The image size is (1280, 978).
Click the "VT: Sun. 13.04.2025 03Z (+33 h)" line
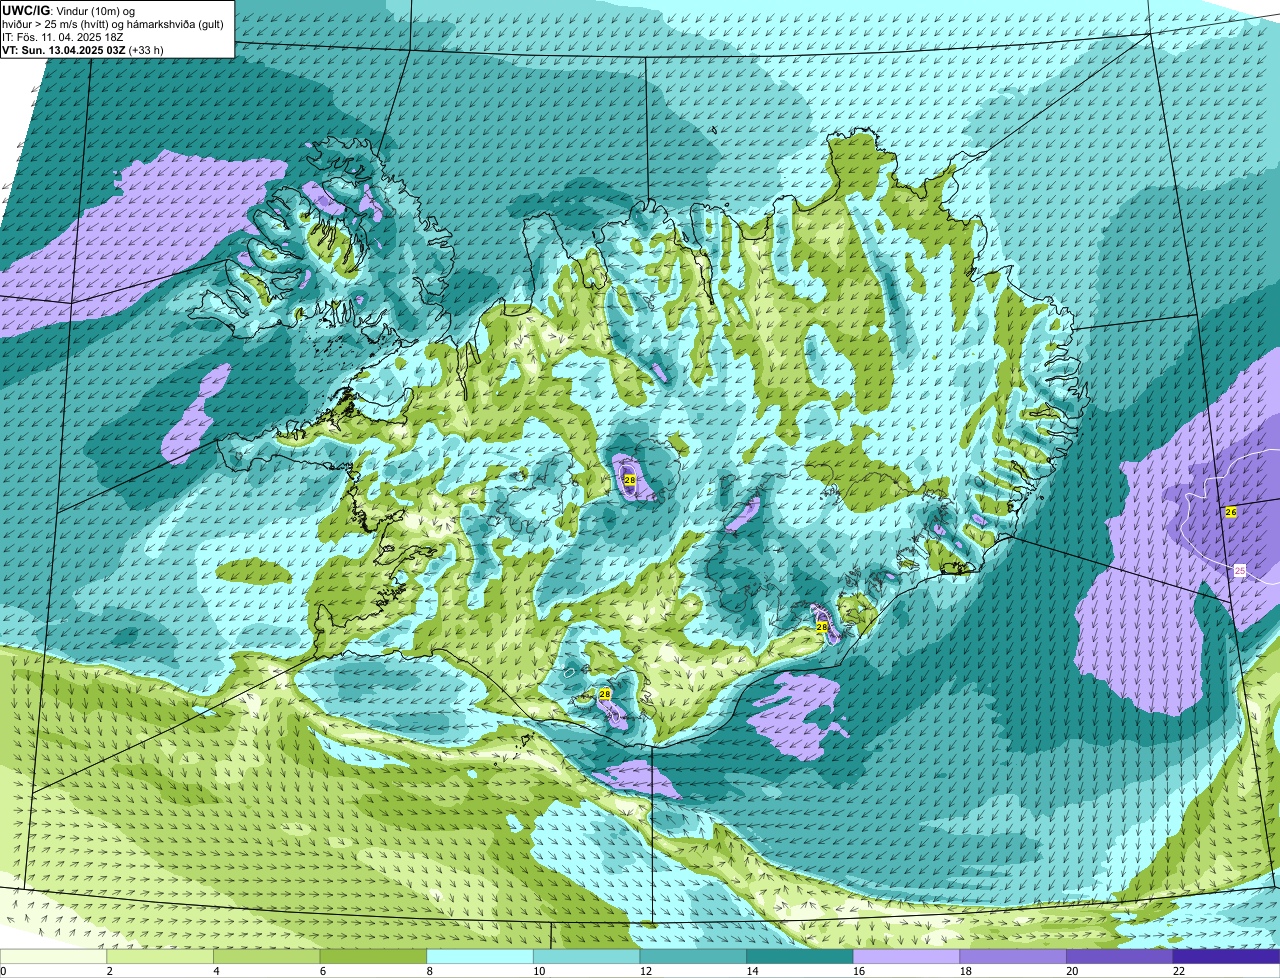pyautogui.click(x=83, y=49)
